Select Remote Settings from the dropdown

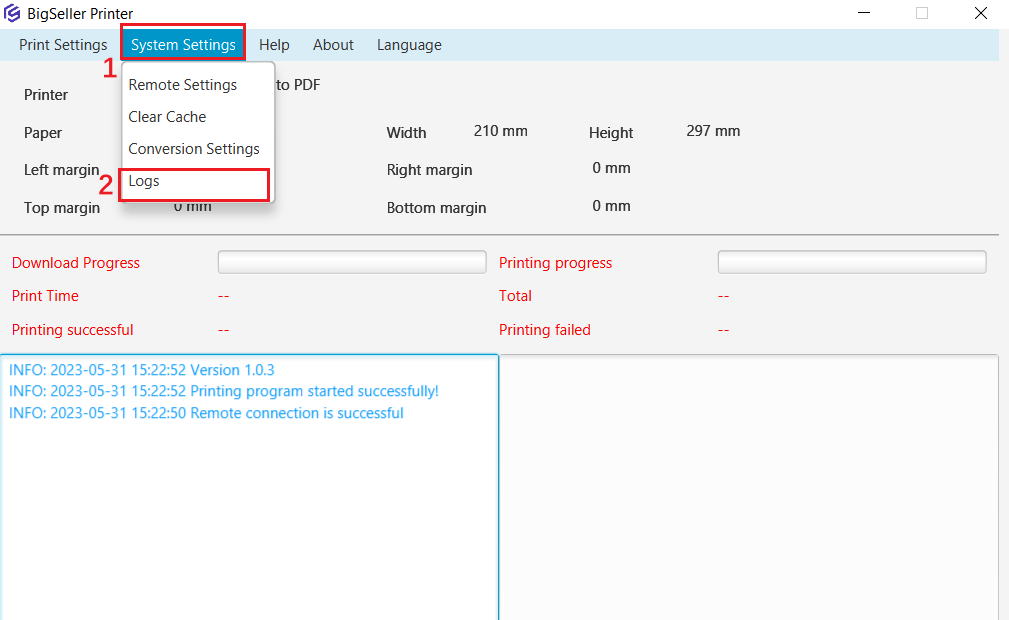pyautogui.click(x=198, y=85)
